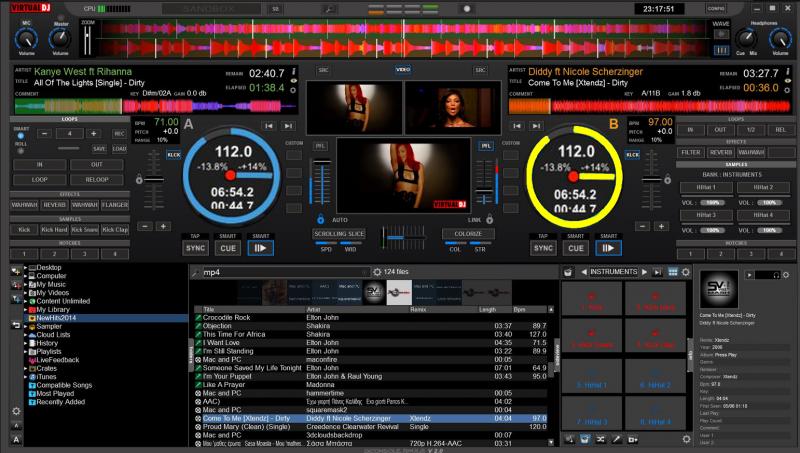Open sampler panel settings gear at top

(x=686, y=272)
